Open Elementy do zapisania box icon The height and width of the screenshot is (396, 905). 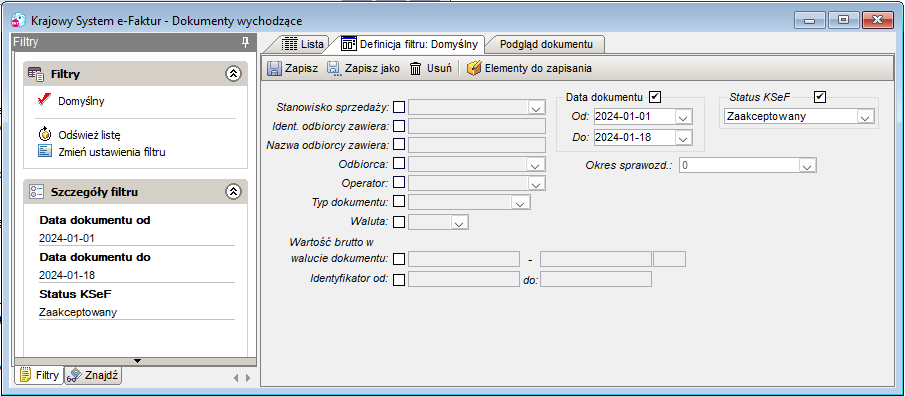473,68
